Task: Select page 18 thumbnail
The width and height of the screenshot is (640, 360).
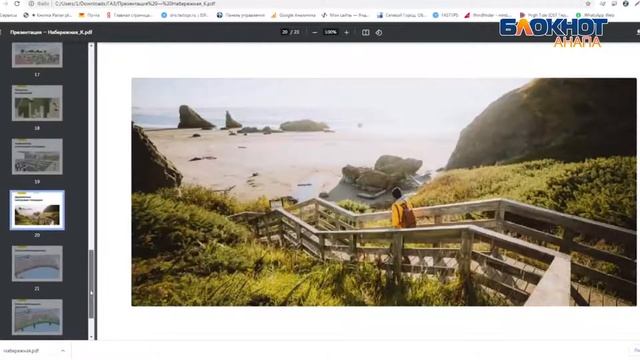Action: [x=37, y=103]
